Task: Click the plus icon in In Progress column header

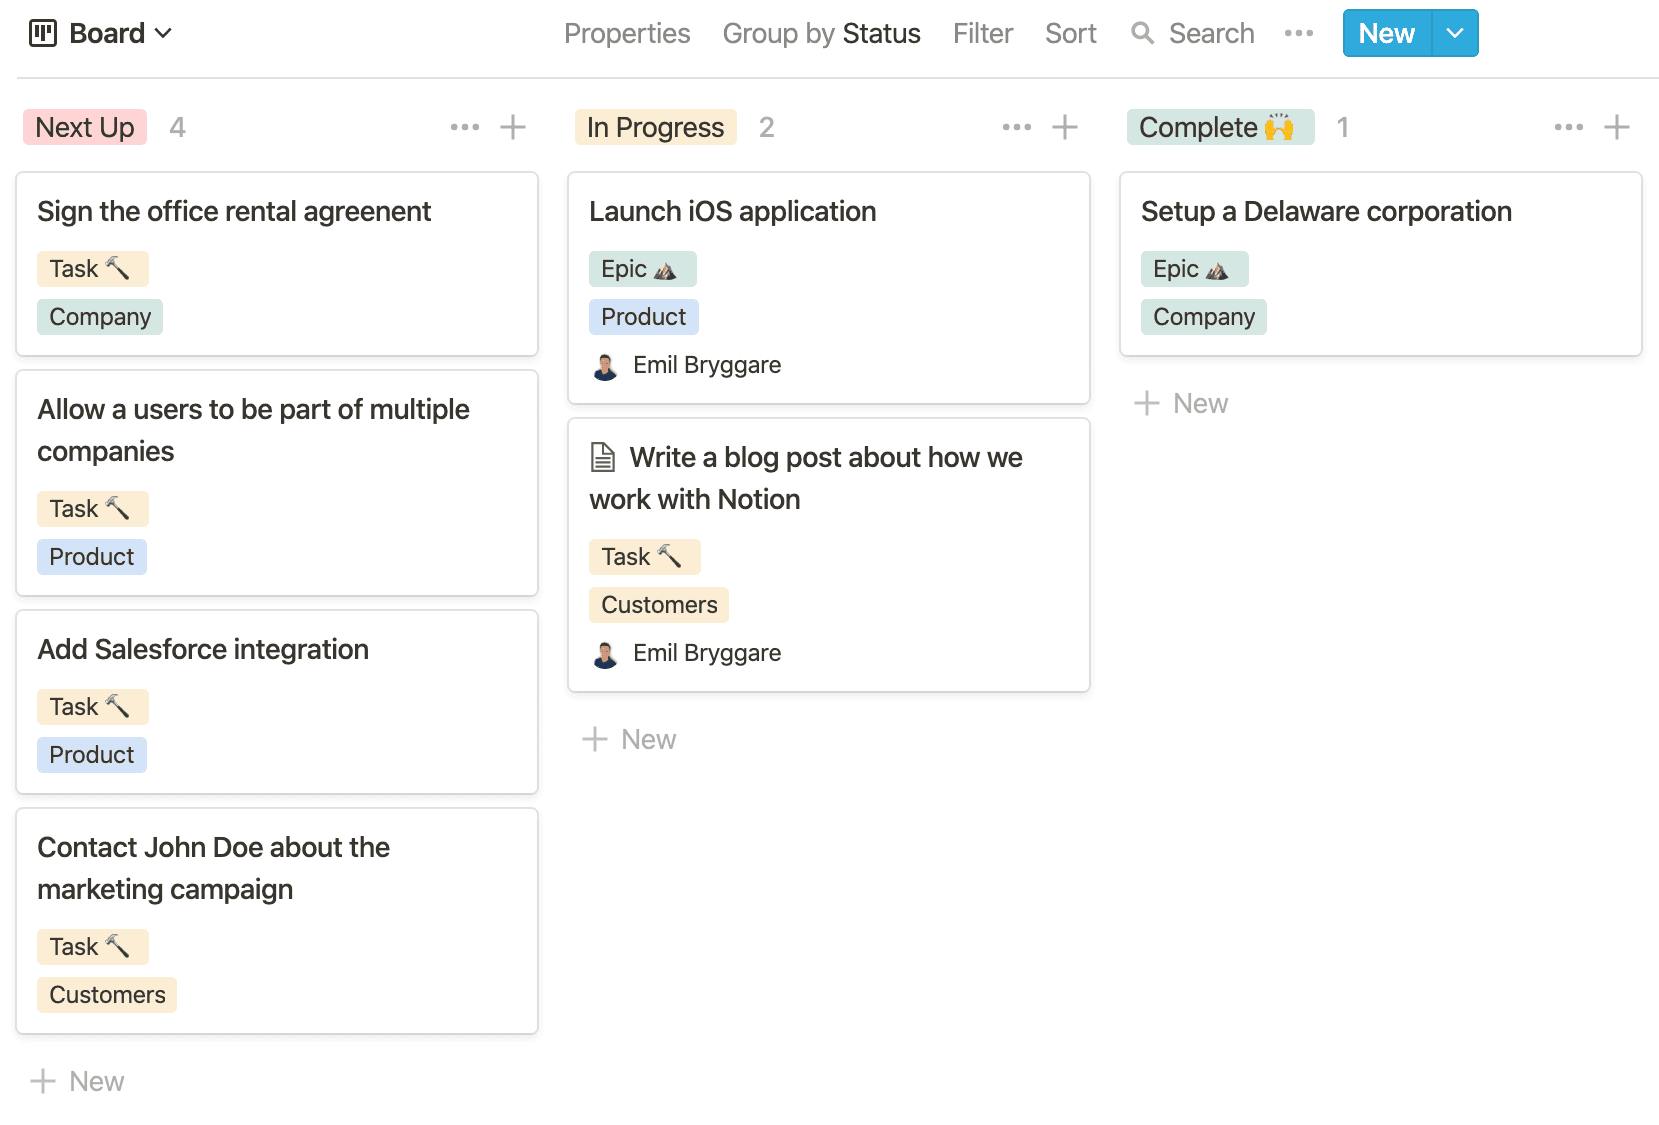Action: click(x=1065, y=127)
